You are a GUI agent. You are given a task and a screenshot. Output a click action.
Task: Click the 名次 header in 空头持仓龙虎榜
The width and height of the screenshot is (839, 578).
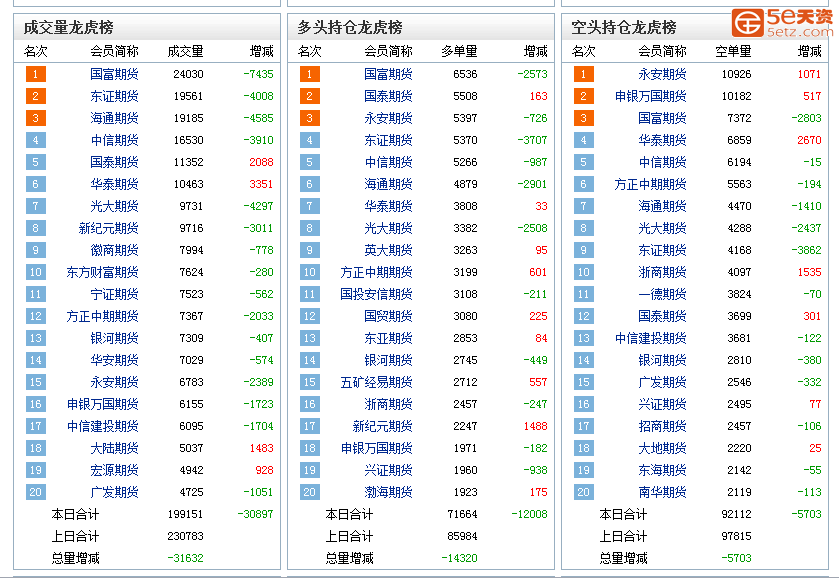pos(583,51)
